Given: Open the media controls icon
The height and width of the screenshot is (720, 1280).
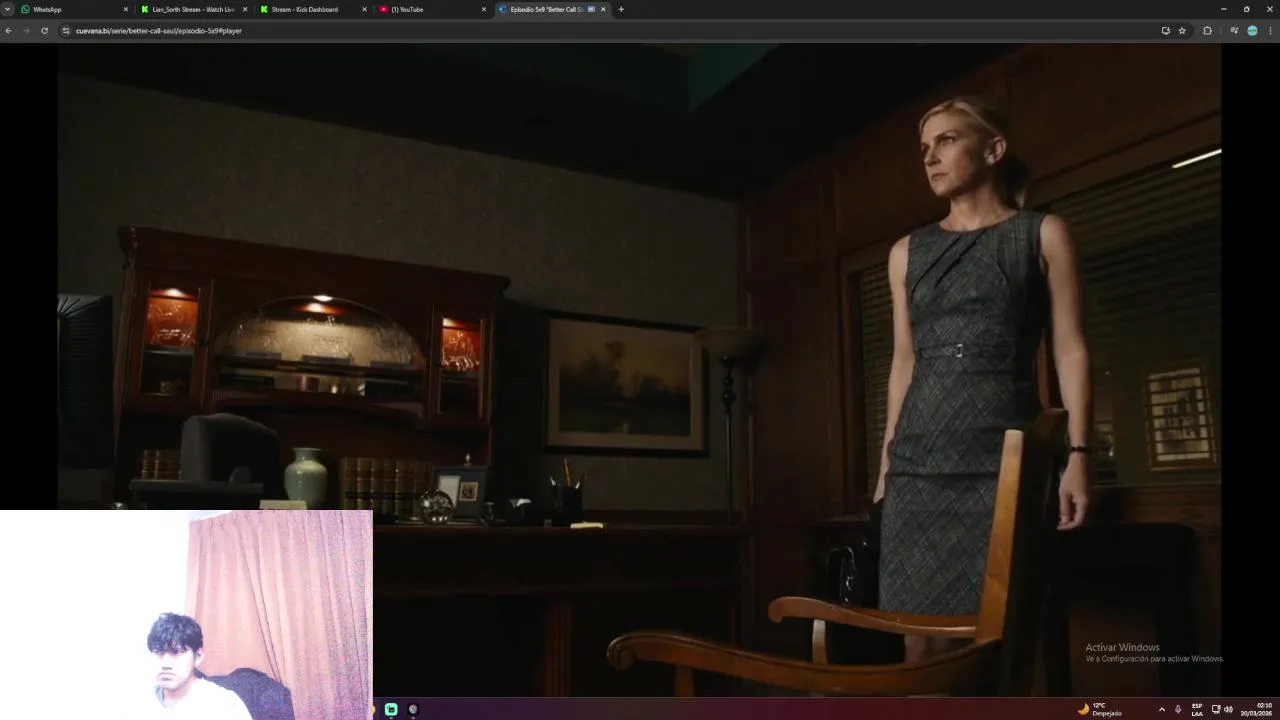Looking at the screenshot, I should 1234,31.
